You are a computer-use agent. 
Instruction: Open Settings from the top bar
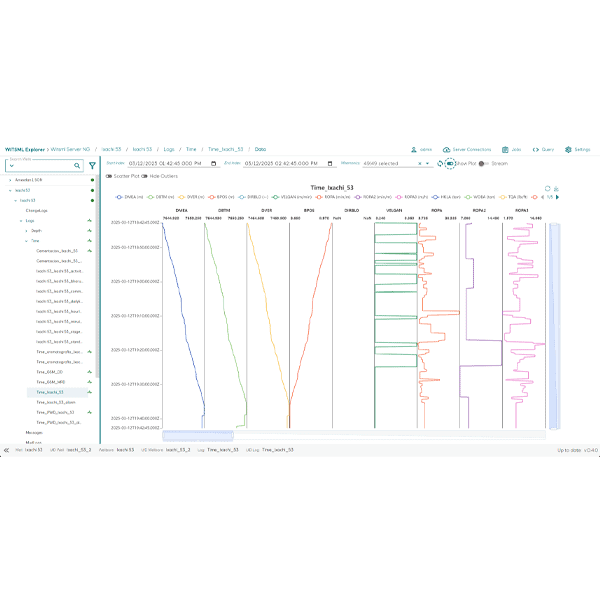coord(578,149)
